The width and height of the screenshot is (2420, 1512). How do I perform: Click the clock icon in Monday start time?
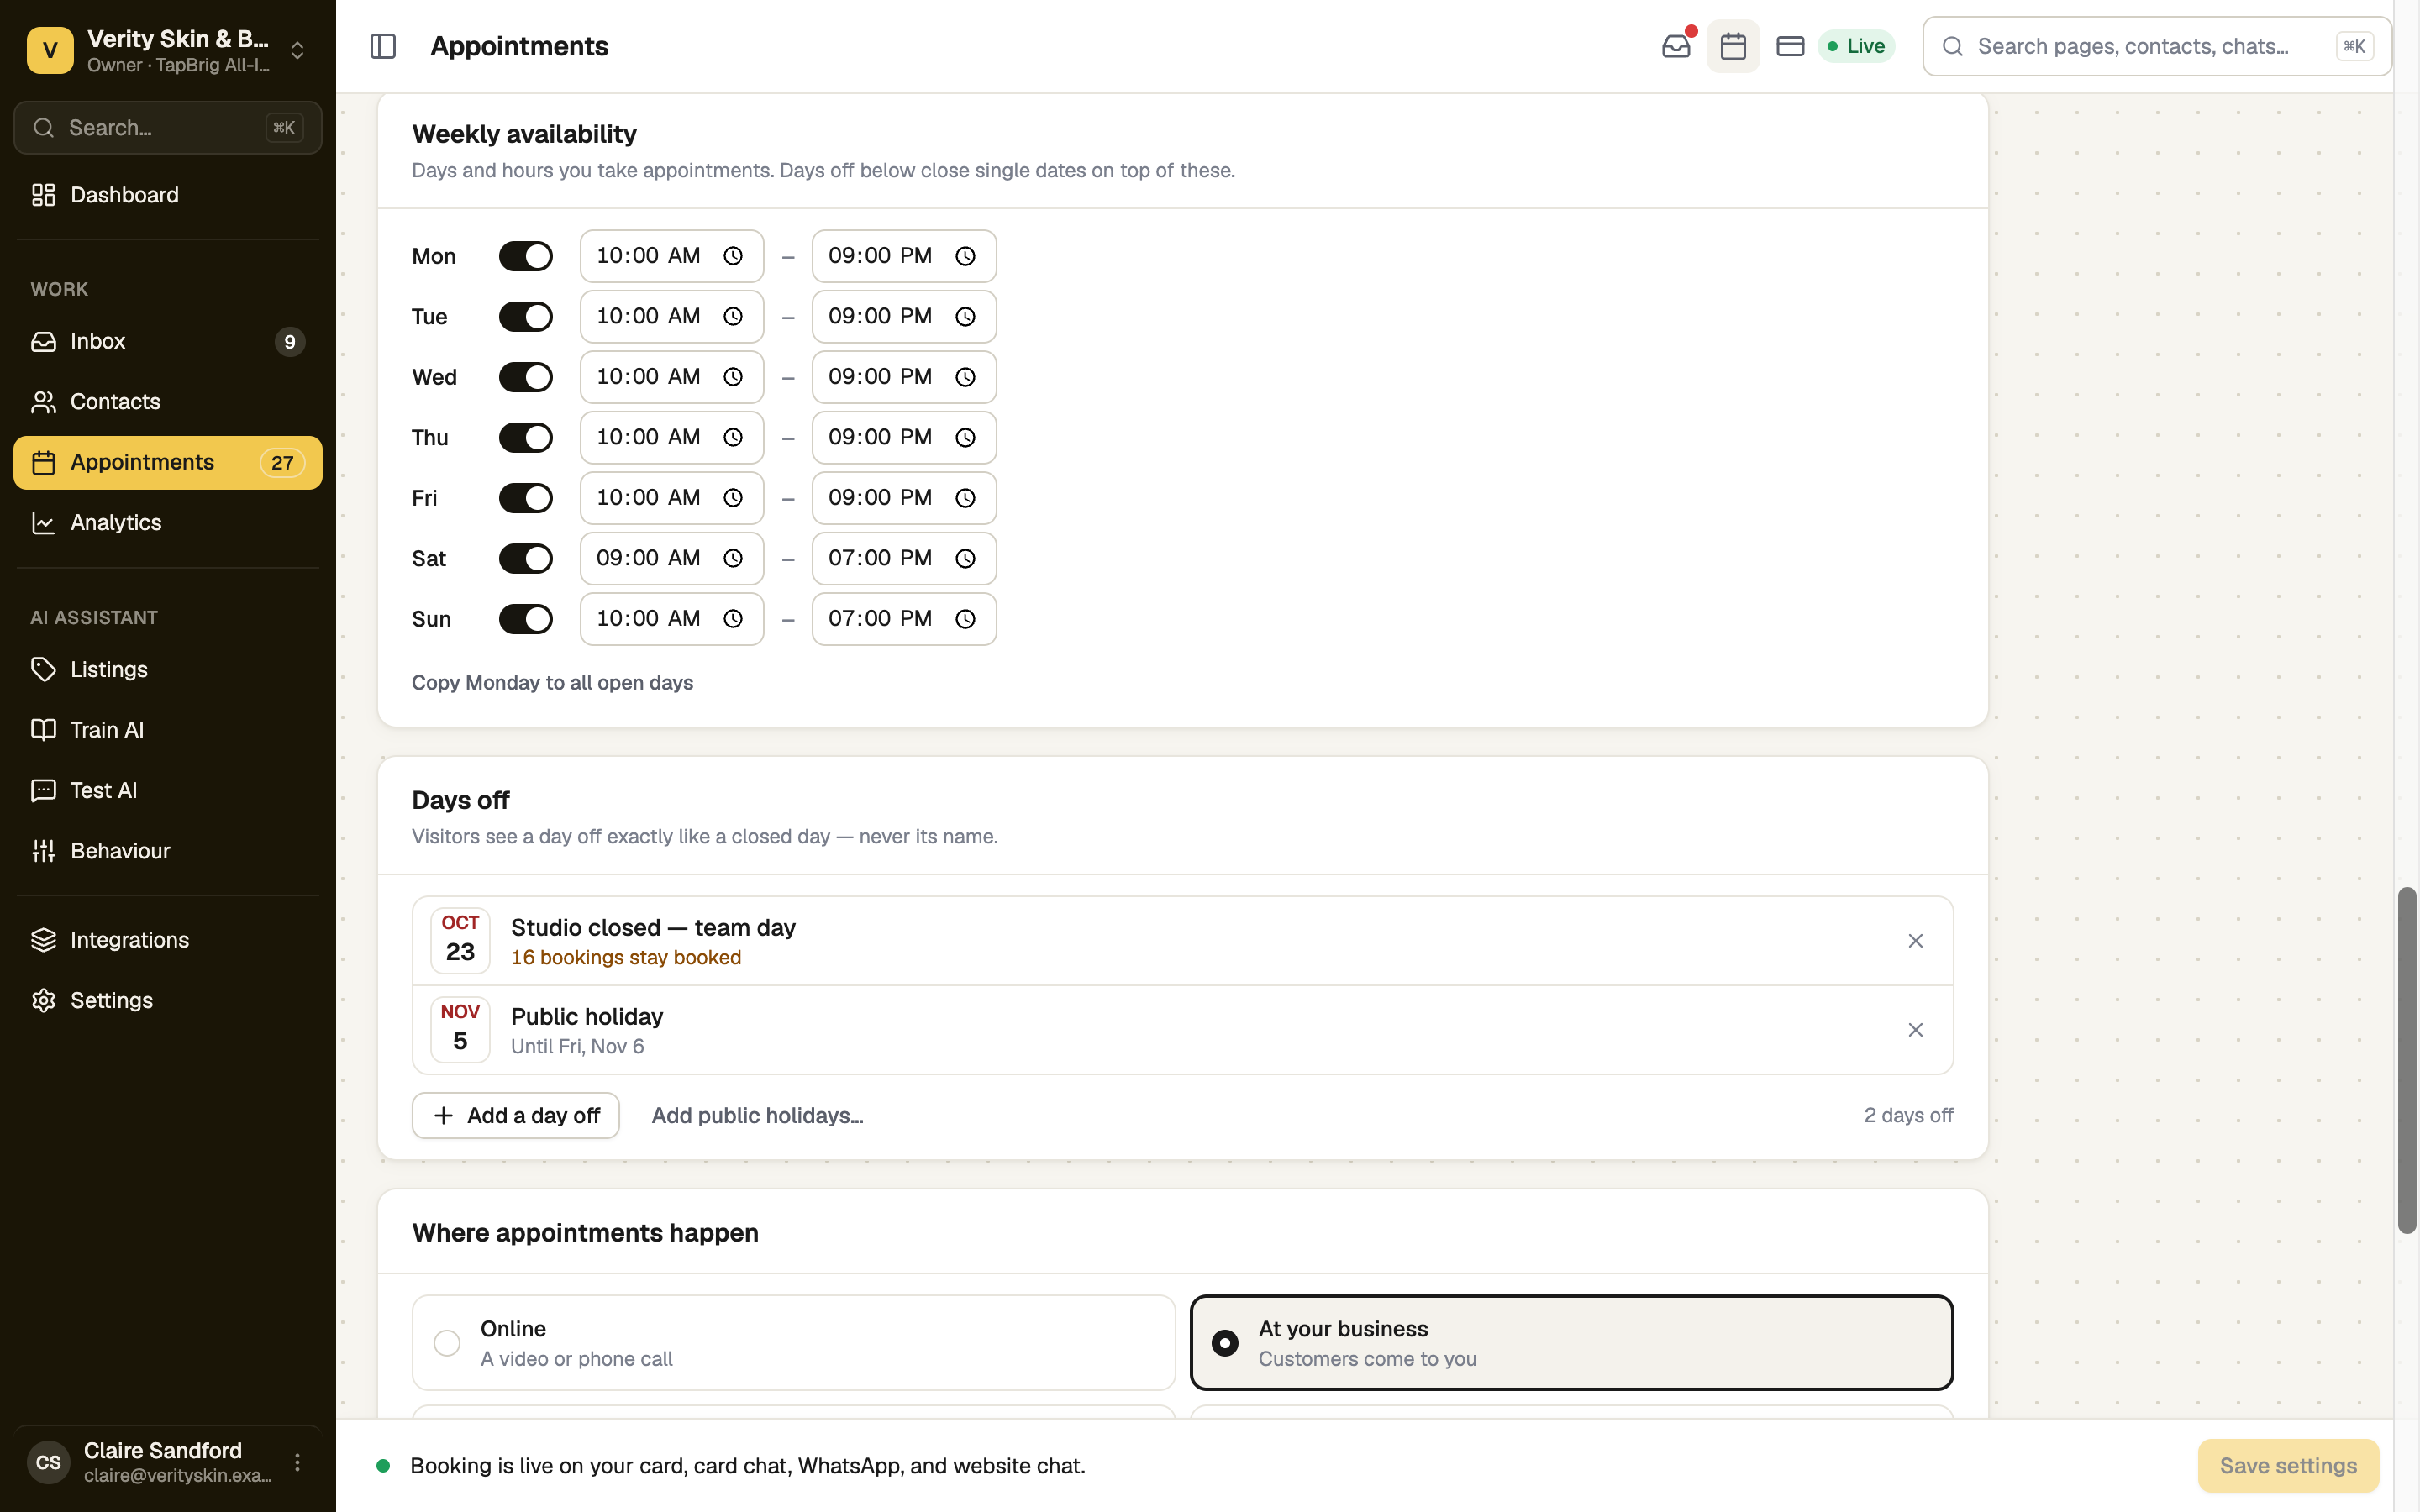pyautogui.click(x=733, y=256)
